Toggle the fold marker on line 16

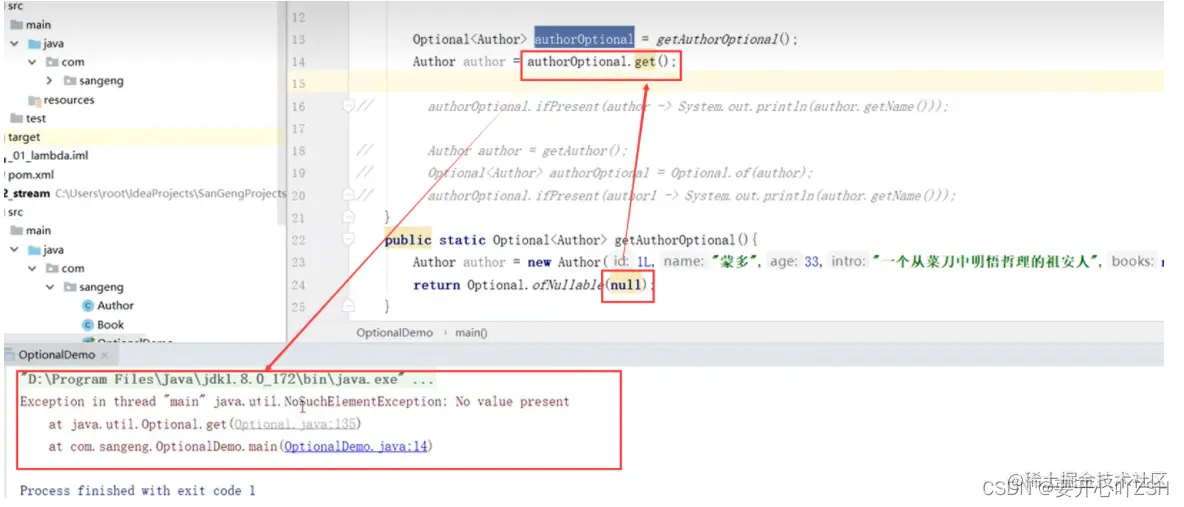pos(348,107)
